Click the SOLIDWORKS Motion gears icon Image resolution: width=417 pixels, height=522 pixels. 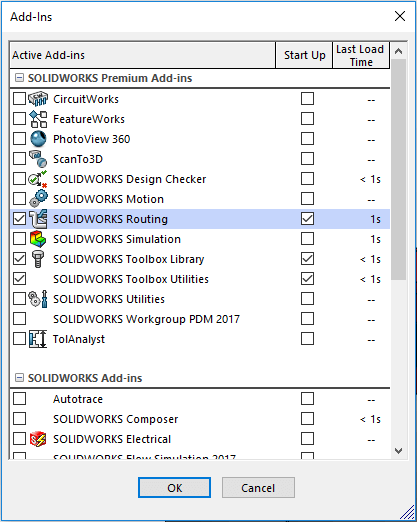pyautogui.click(x=38, y=199)
